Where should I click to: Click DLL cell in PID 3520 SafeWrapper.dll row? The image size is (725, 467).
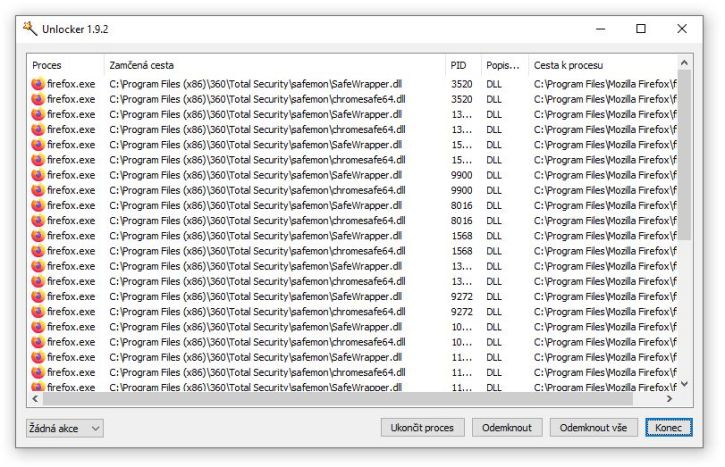click(x=494, y=84)
